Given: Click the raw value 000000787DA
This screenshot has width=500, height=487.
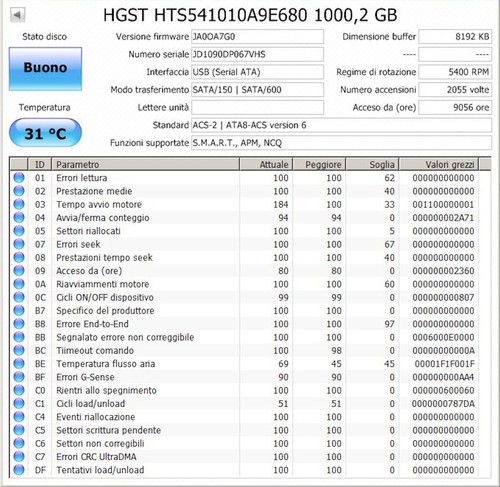Looking at the screenshot, I should tap(443, 404).
